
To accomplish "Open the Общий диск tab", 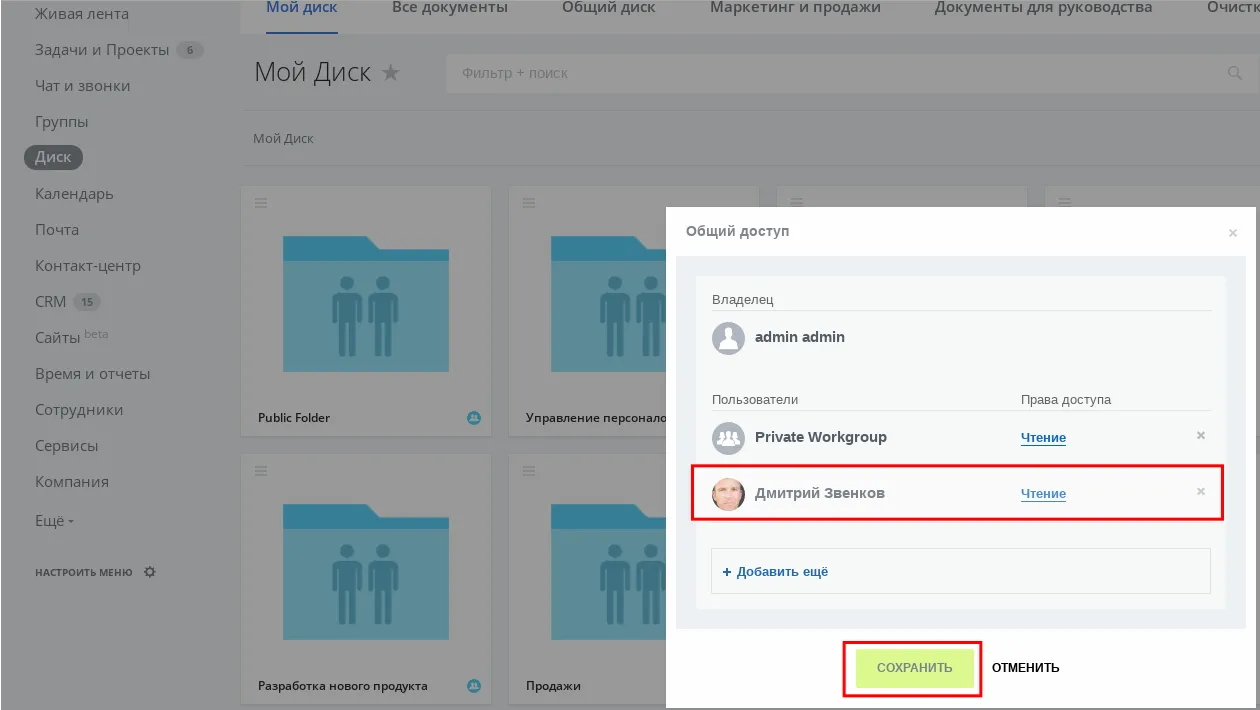I will (x=608, y=8).
